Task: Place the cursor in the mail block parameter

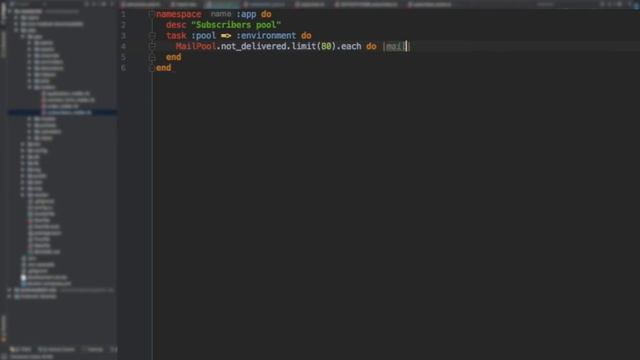Action: coord(395,46)
